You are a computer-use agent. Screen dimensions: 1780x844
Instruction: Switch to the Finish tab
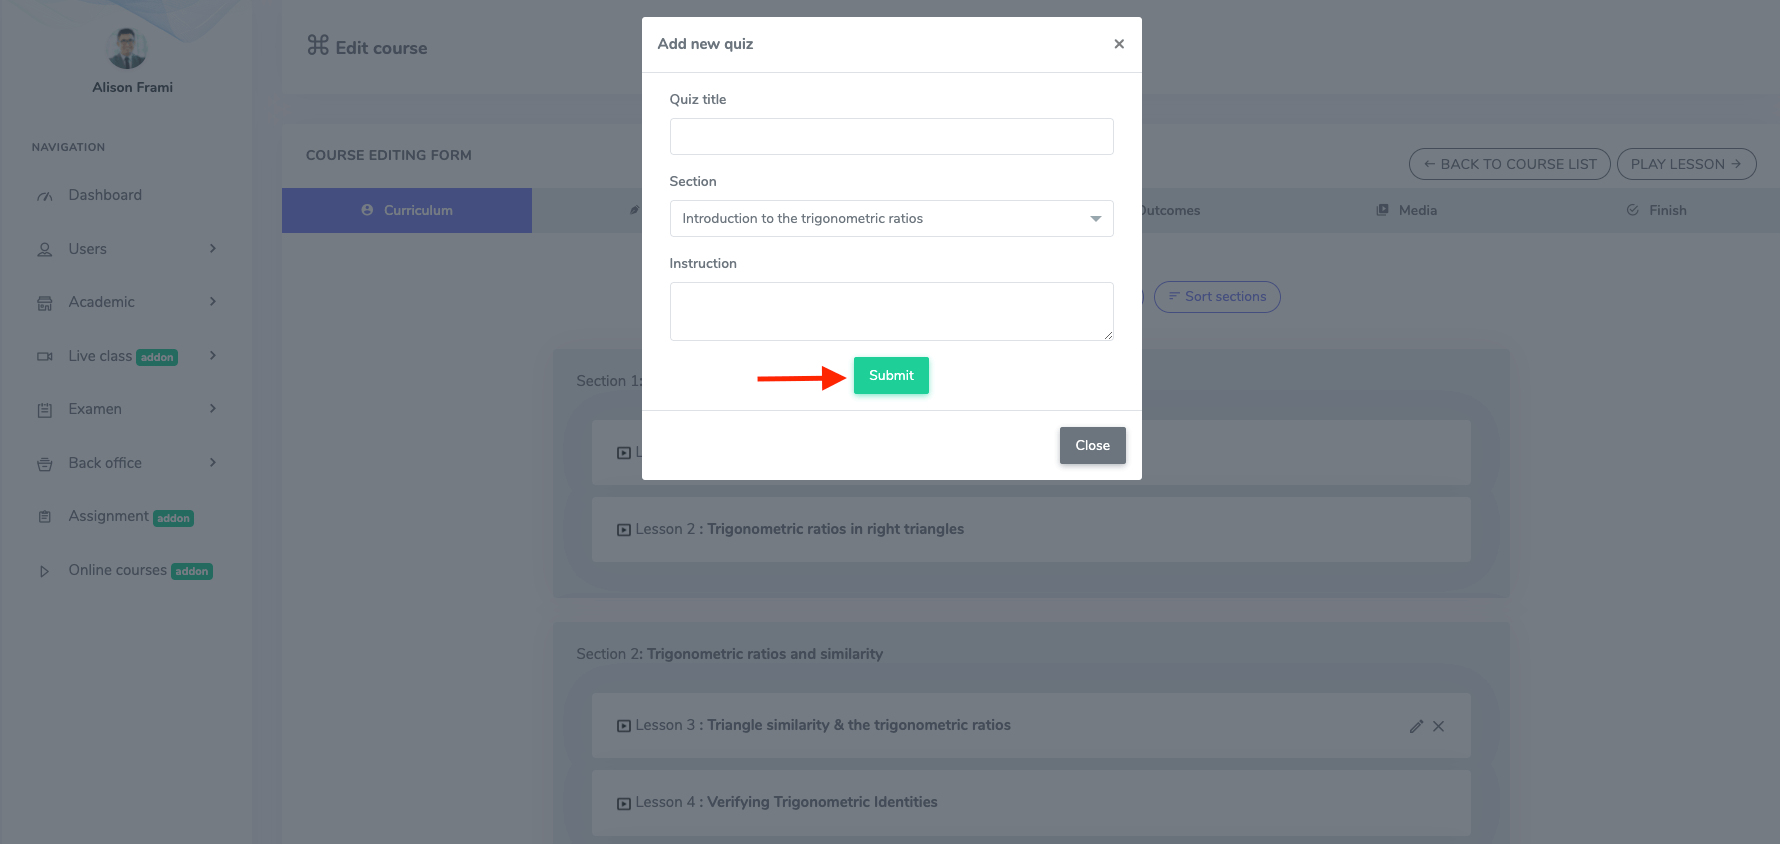[1655, 210]
